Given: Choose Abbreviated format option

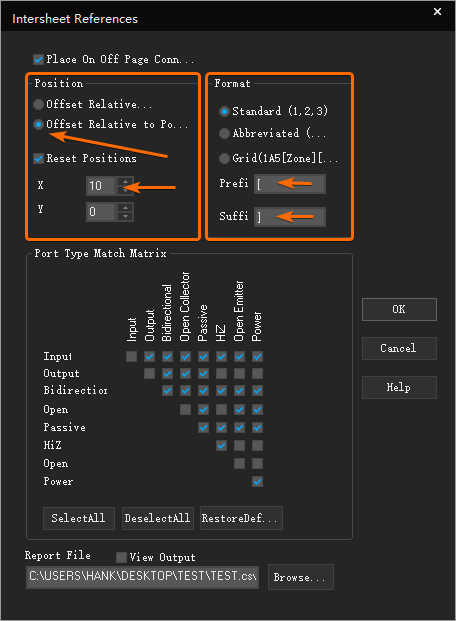Looking at the screenshot, I should point(224,134).
